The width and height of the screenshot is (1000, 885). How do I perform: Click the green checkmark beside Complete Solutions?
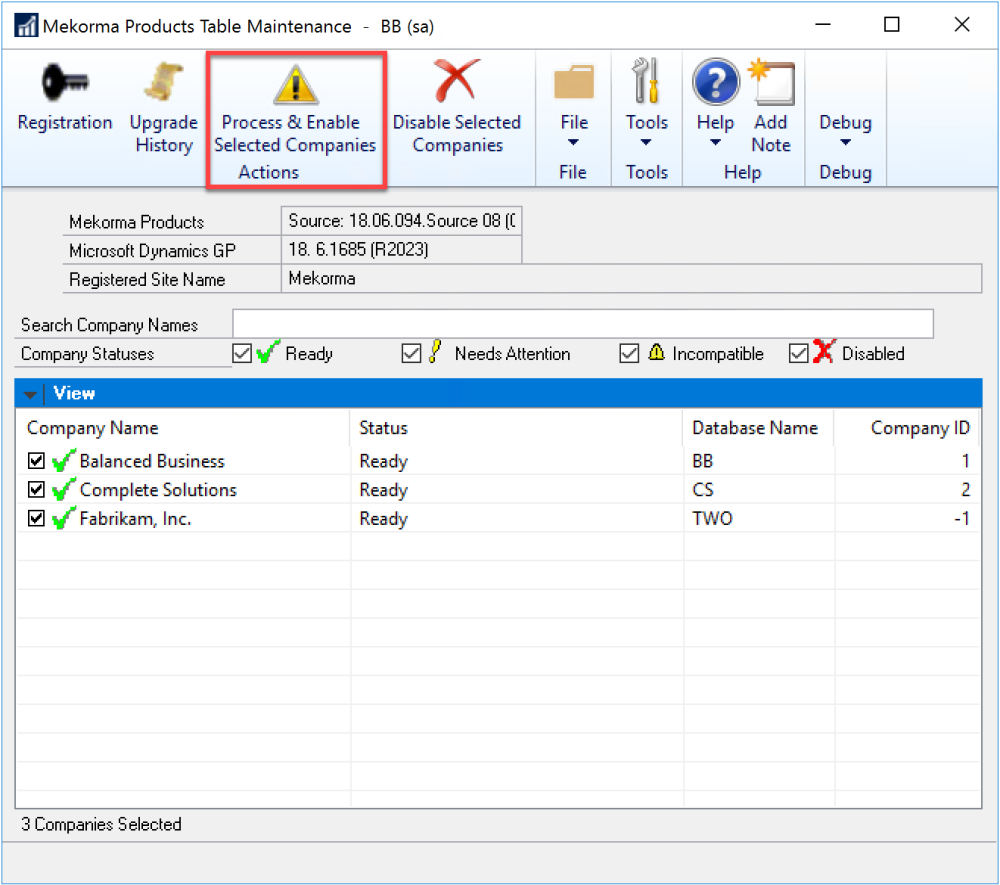[64, 489]
